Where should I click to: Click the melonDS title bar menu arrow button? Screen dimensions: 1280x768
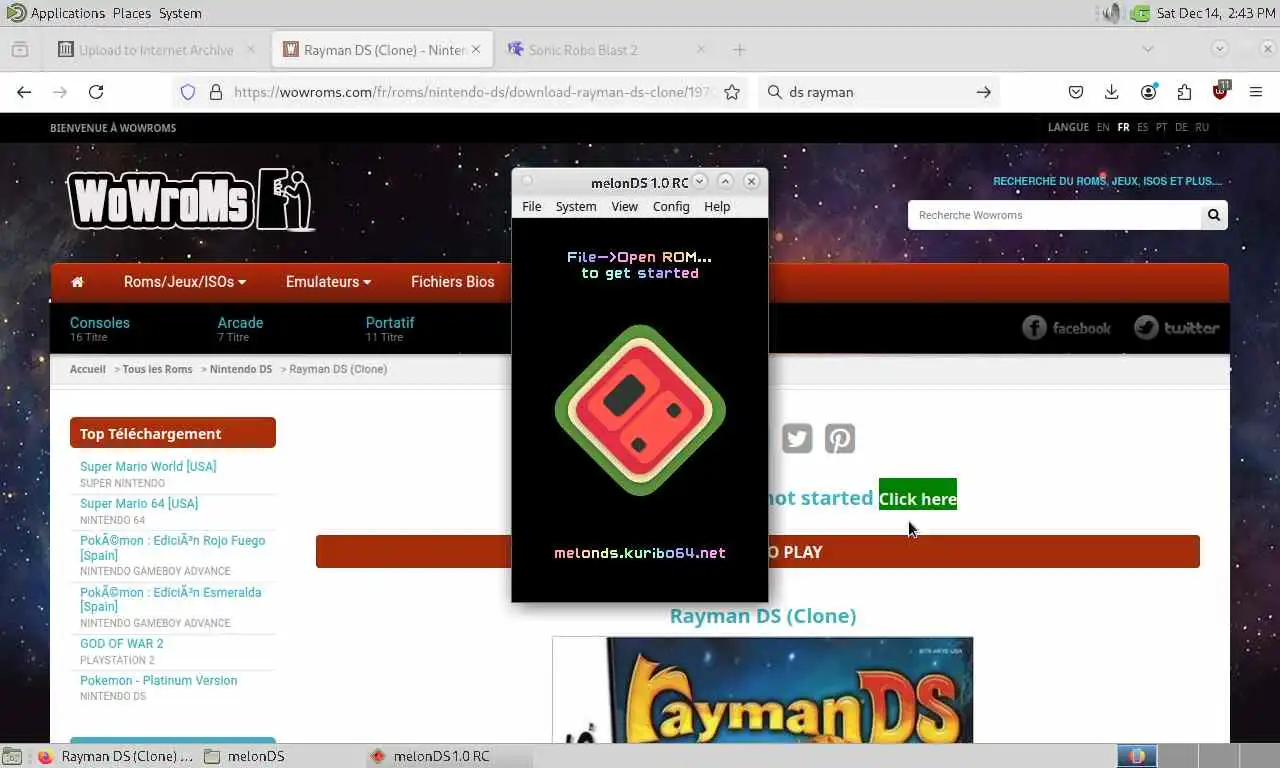(x=701, y=181)
